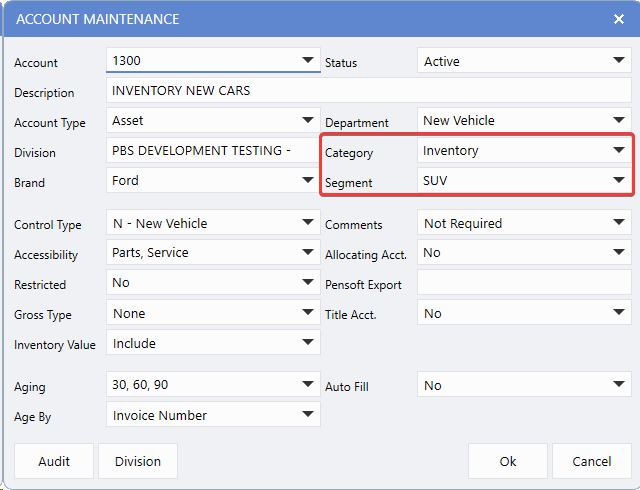This screenshot has width=640, height=490.
Task: Expand the Department dropdown showing New Vehicle
Action: [619, 121]
